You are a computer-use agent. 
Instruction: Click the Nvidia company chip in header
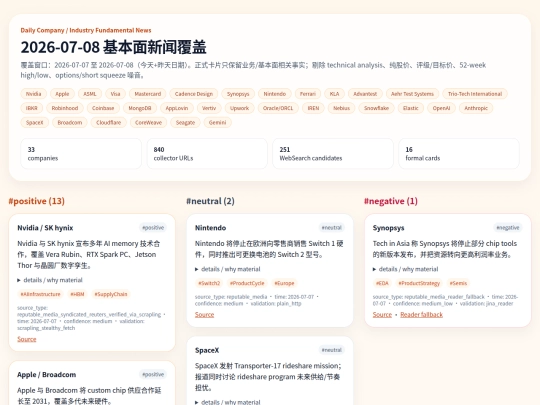pos(33,94)
